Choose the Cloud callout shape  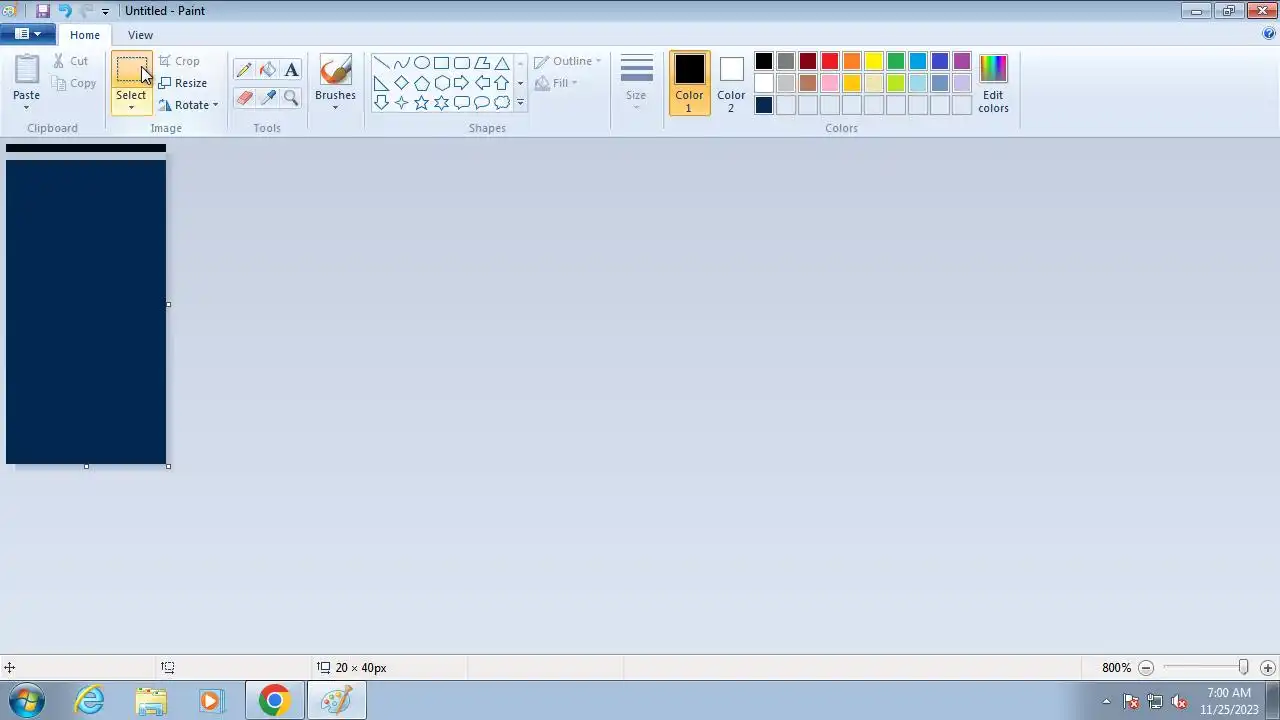pos(502,103)
